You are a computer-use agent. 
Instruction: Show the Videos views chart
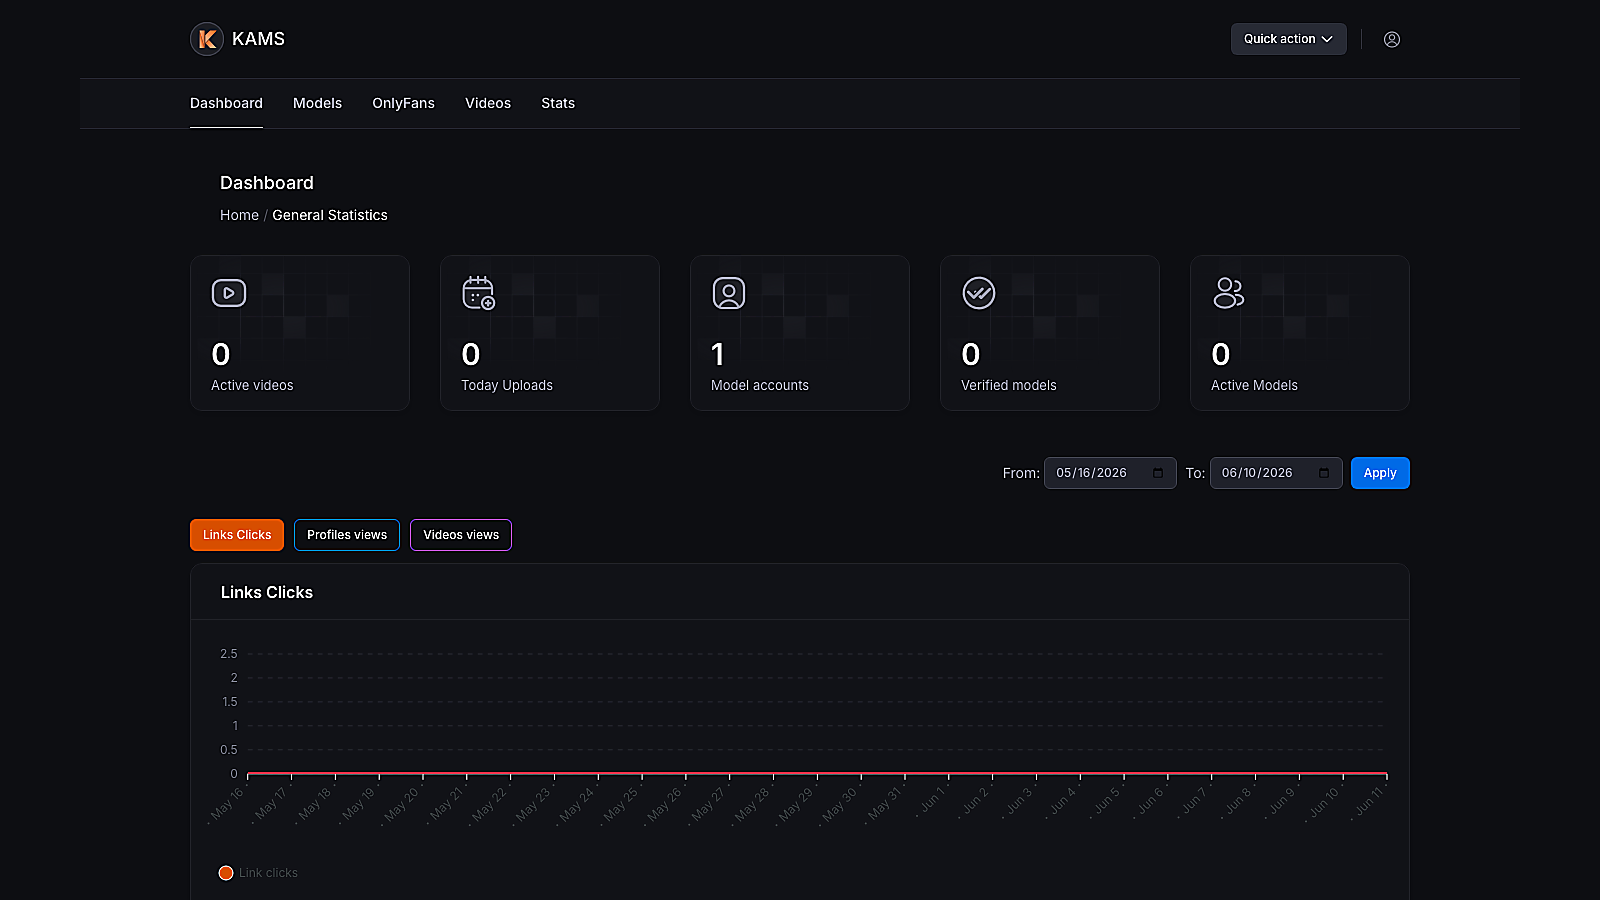pos(461,535)
